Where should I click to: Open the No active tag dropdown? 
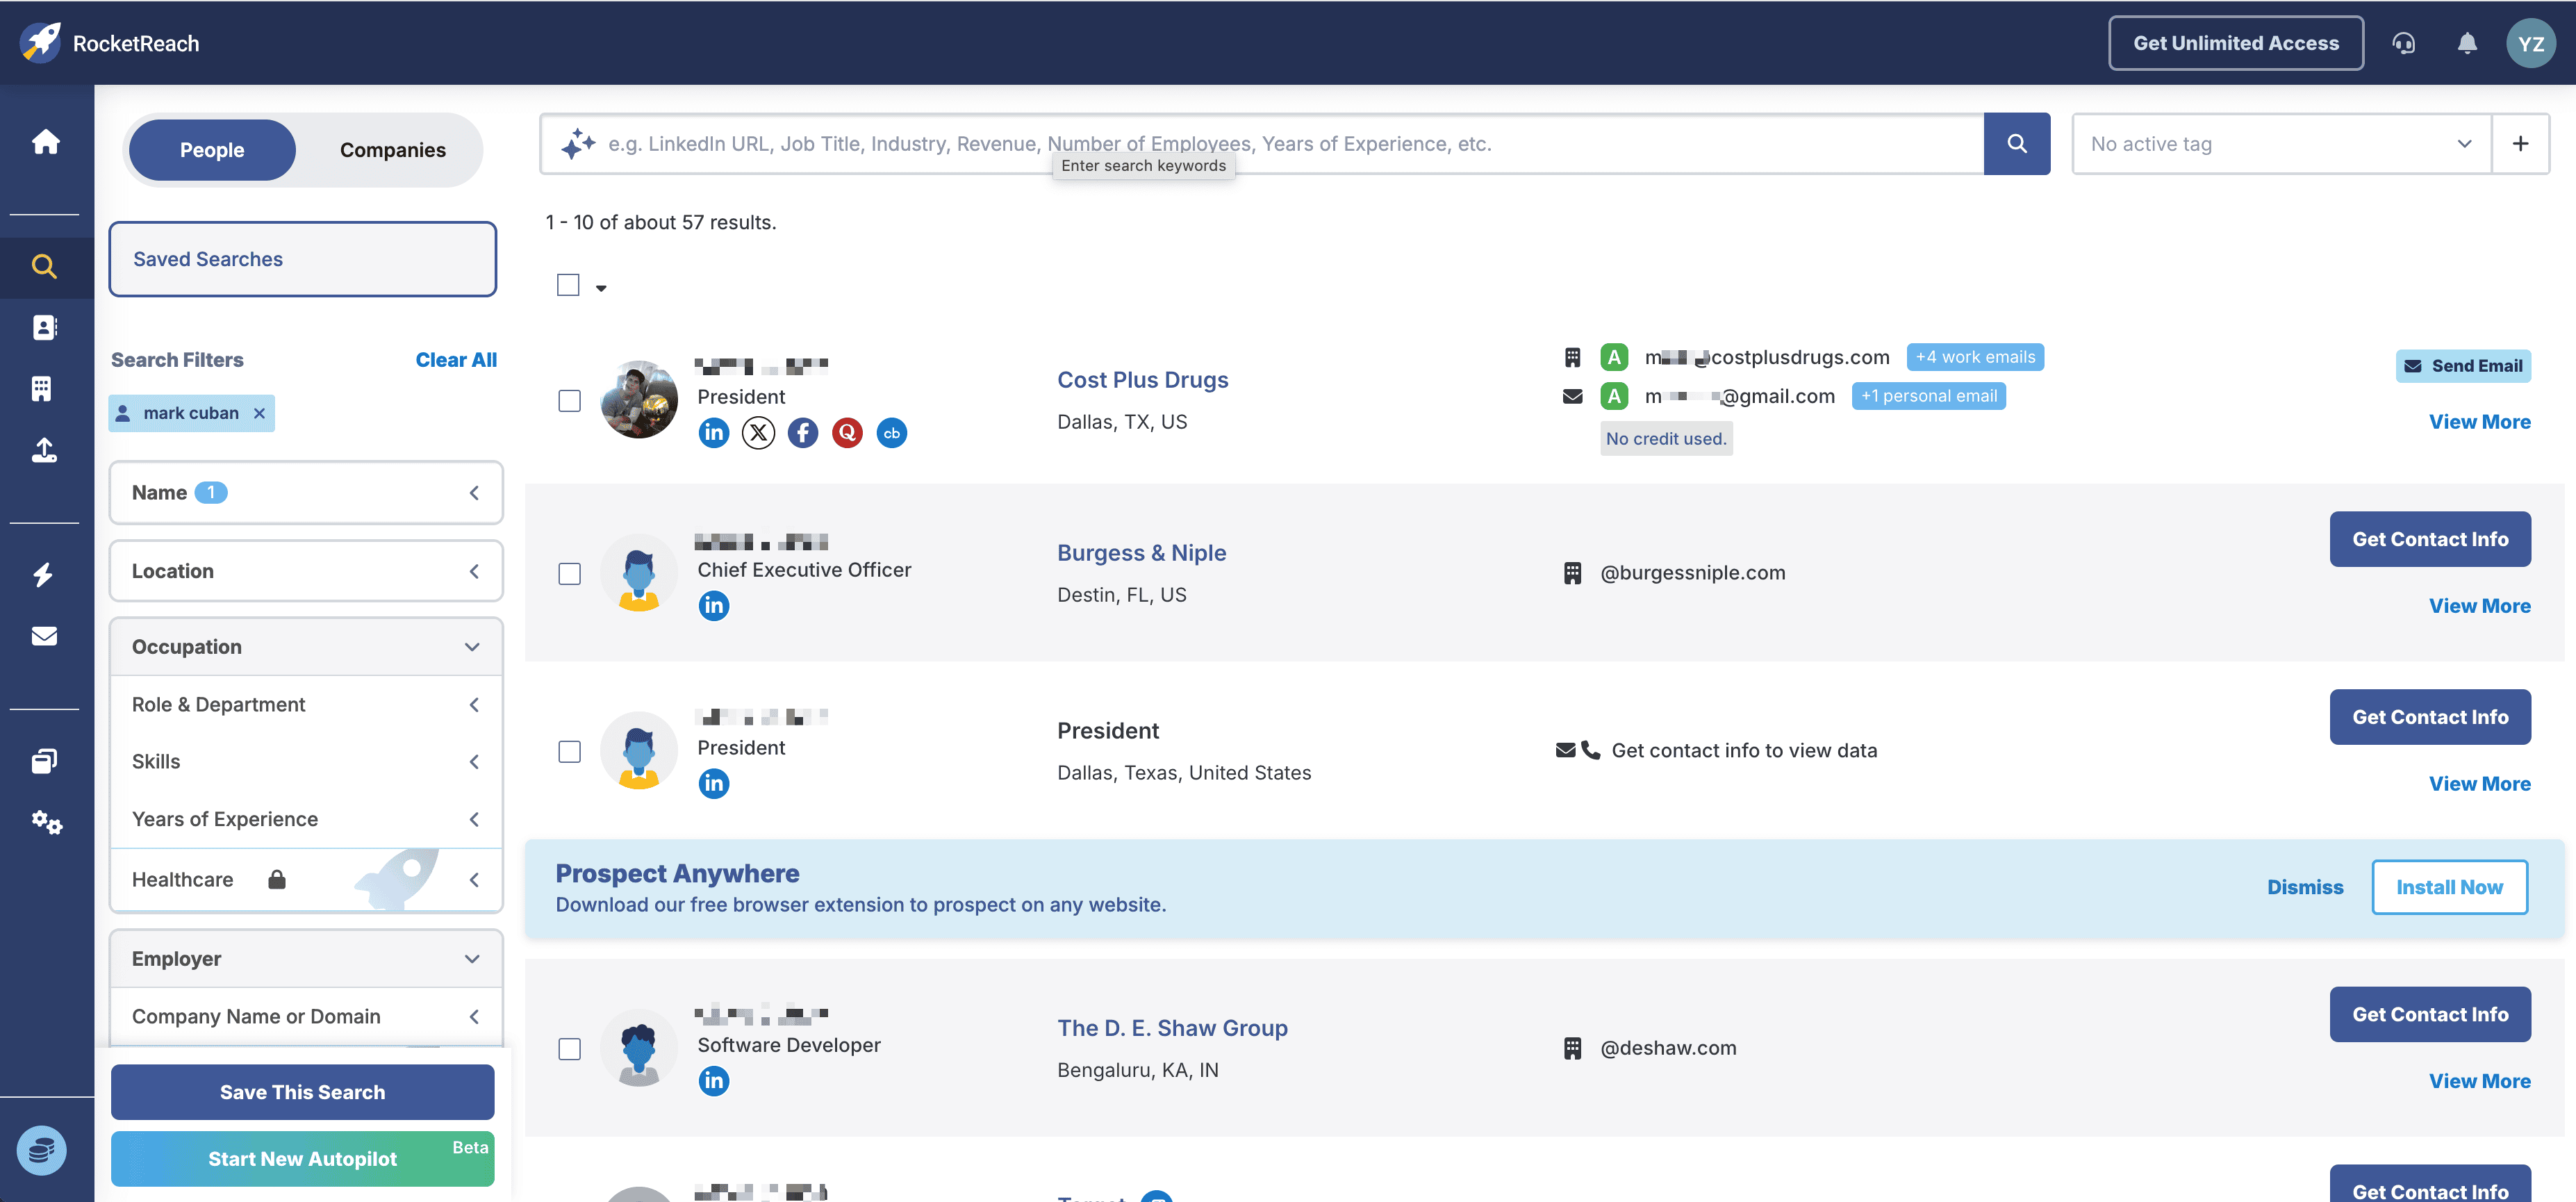point(2280,144)
